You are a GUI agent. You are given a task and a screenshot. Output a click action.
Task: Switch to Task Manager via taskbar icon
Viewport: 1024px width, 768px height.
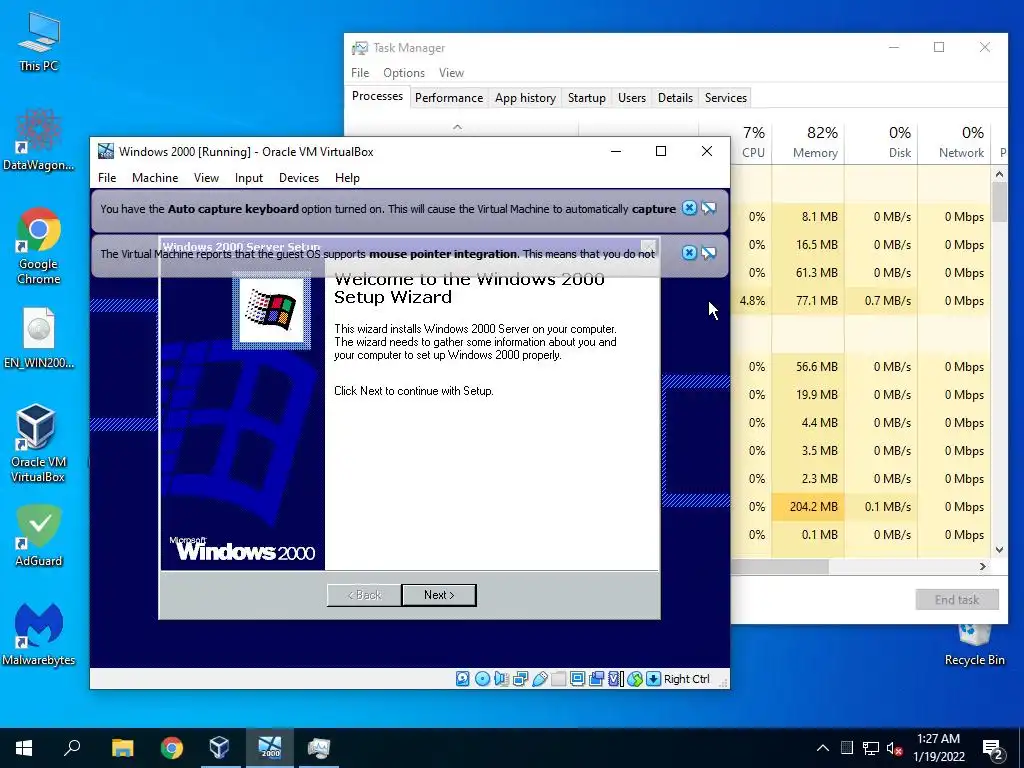point(319,748)
